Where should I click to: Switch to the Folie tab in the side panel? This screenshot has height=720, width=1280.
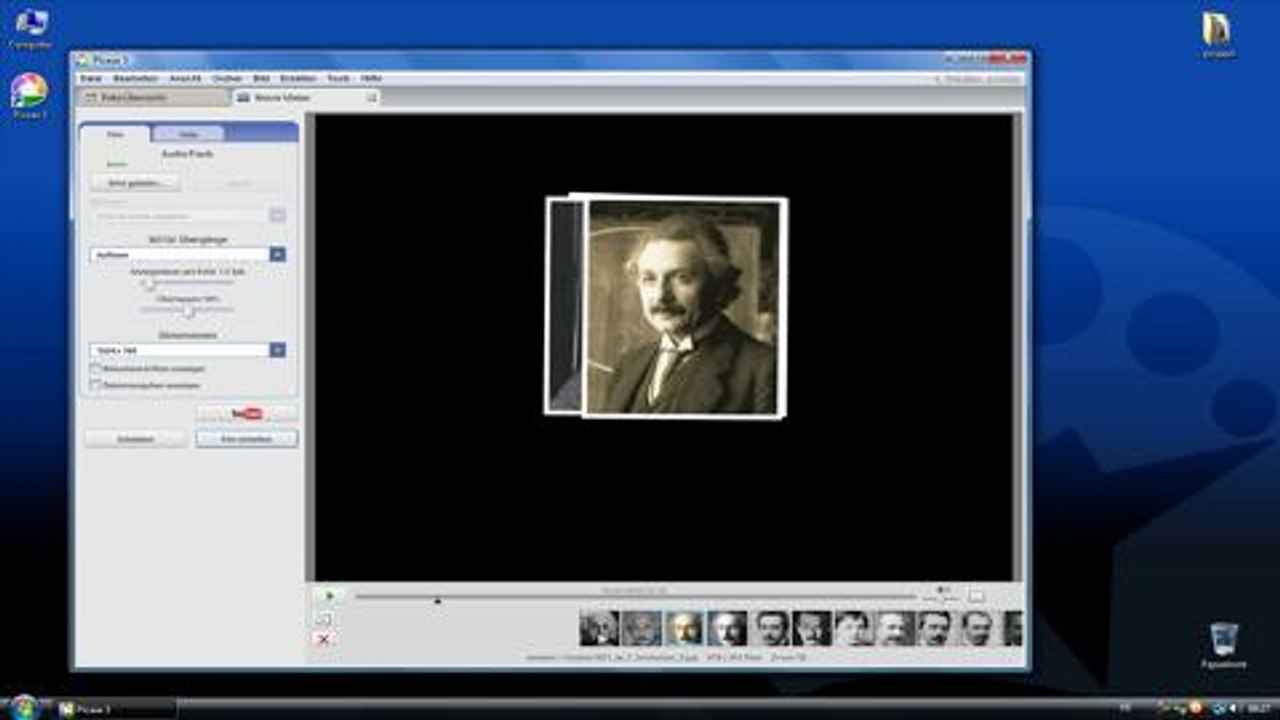188,133
